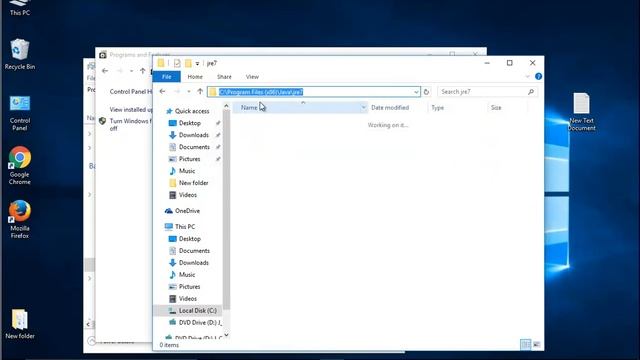Open the Name column filter dropdown
The image size is (640, 360).
[363, 108]
